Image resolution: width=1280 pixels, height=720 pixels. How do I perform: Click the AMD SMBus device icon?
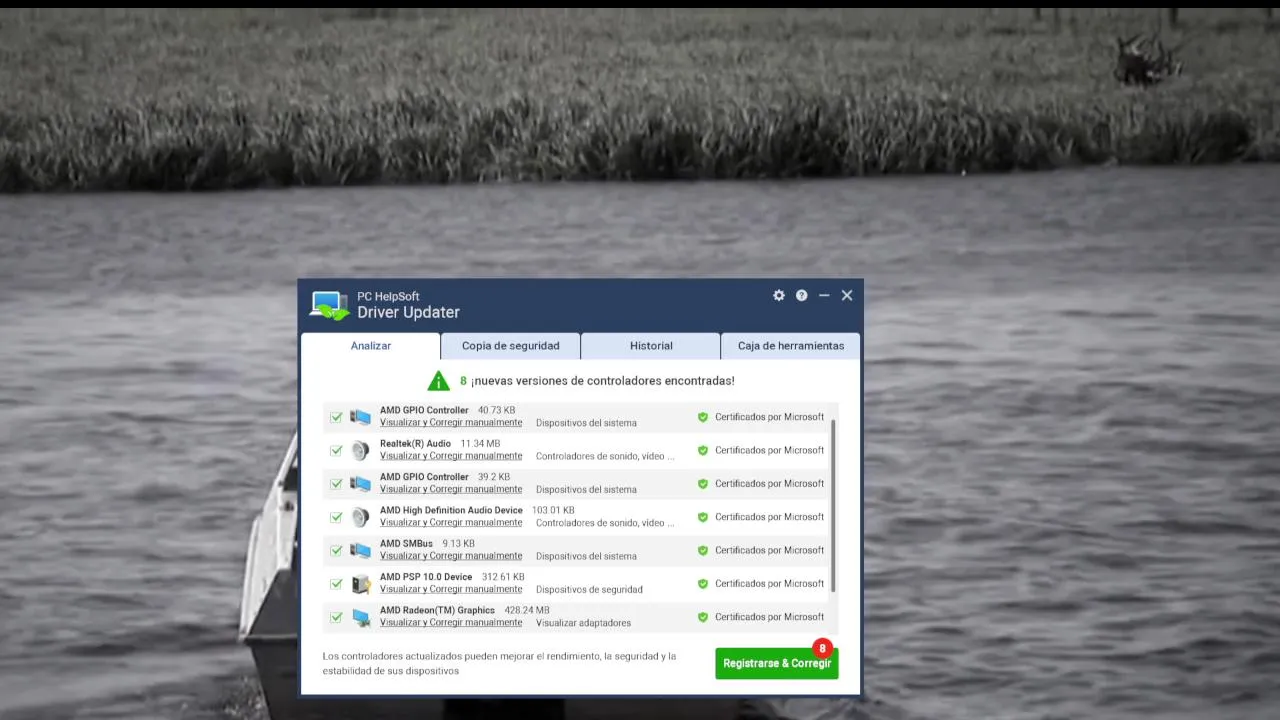coord(360,550)
